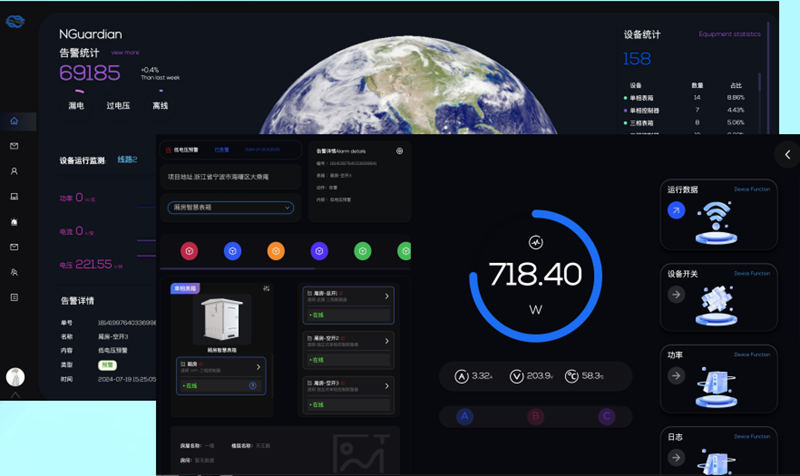Select the 过电压 alarm tab
This screenshot has width=800, height=476.
click(118, 105)
